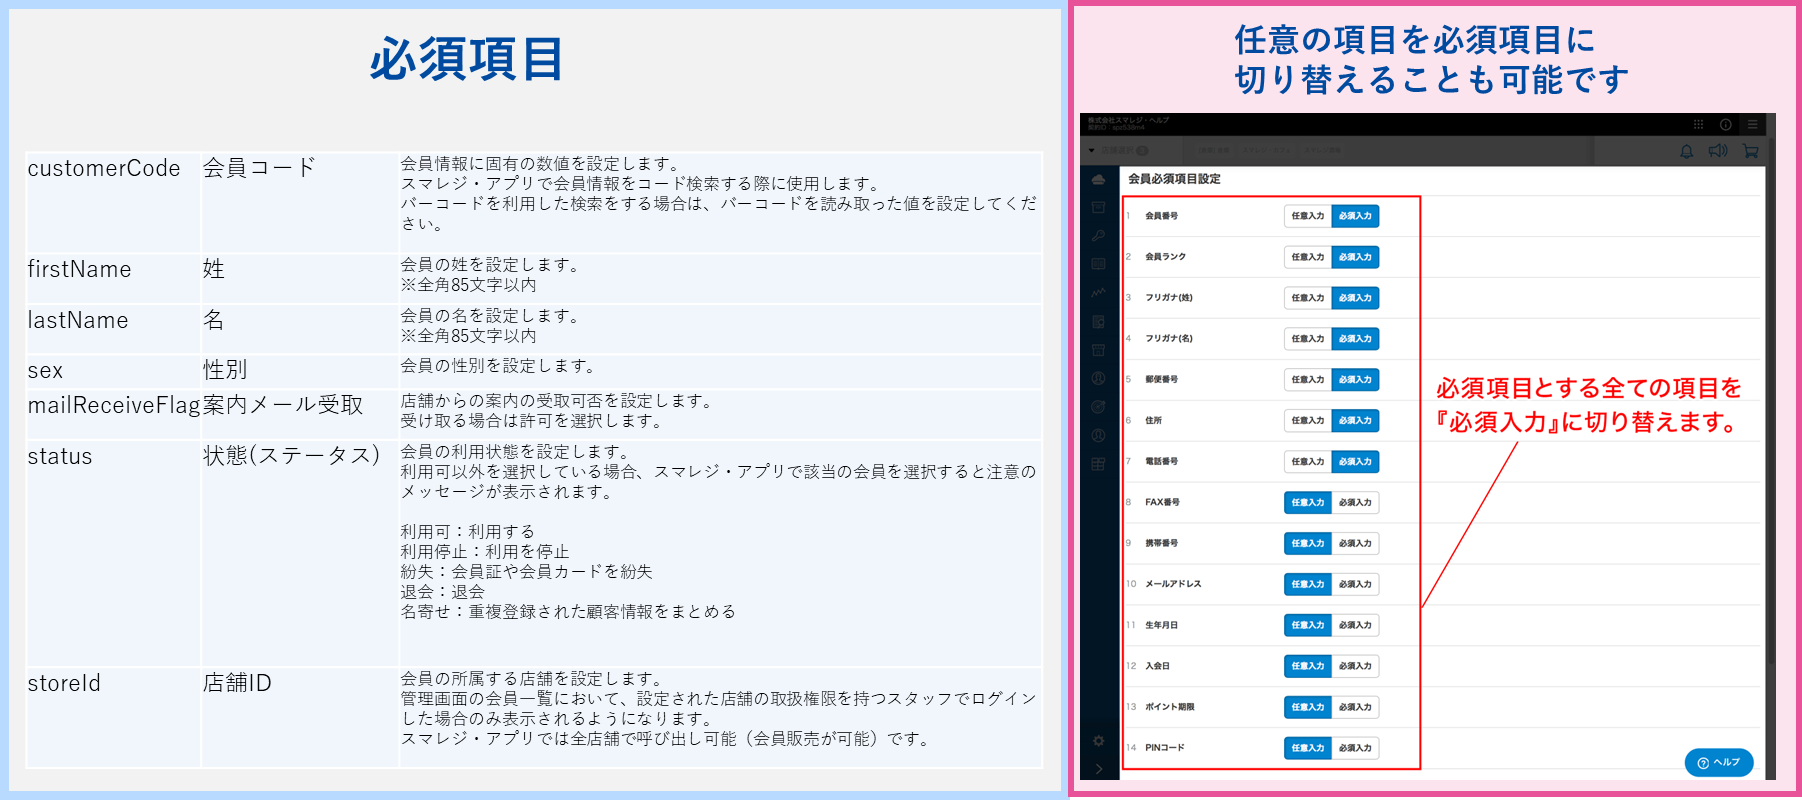Click the info circle icon in the top bar

pyautogui.click(x=1725, y=125)
